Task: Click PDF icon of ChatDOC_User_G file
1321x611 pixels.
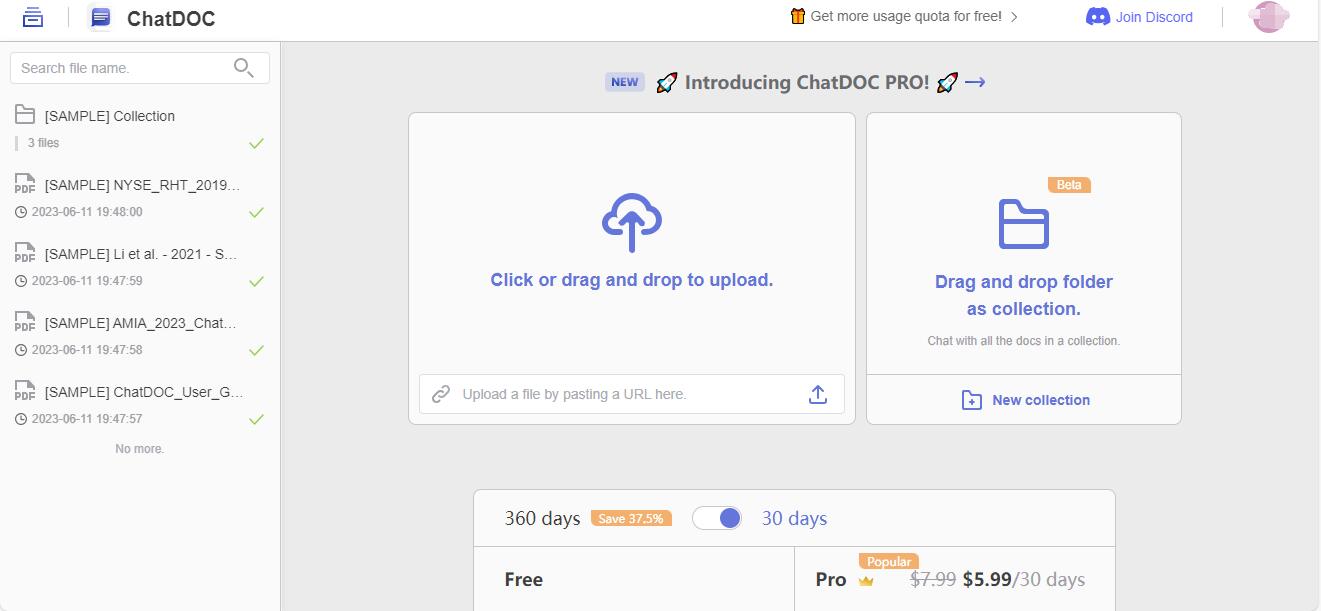Action: [25, 390]
